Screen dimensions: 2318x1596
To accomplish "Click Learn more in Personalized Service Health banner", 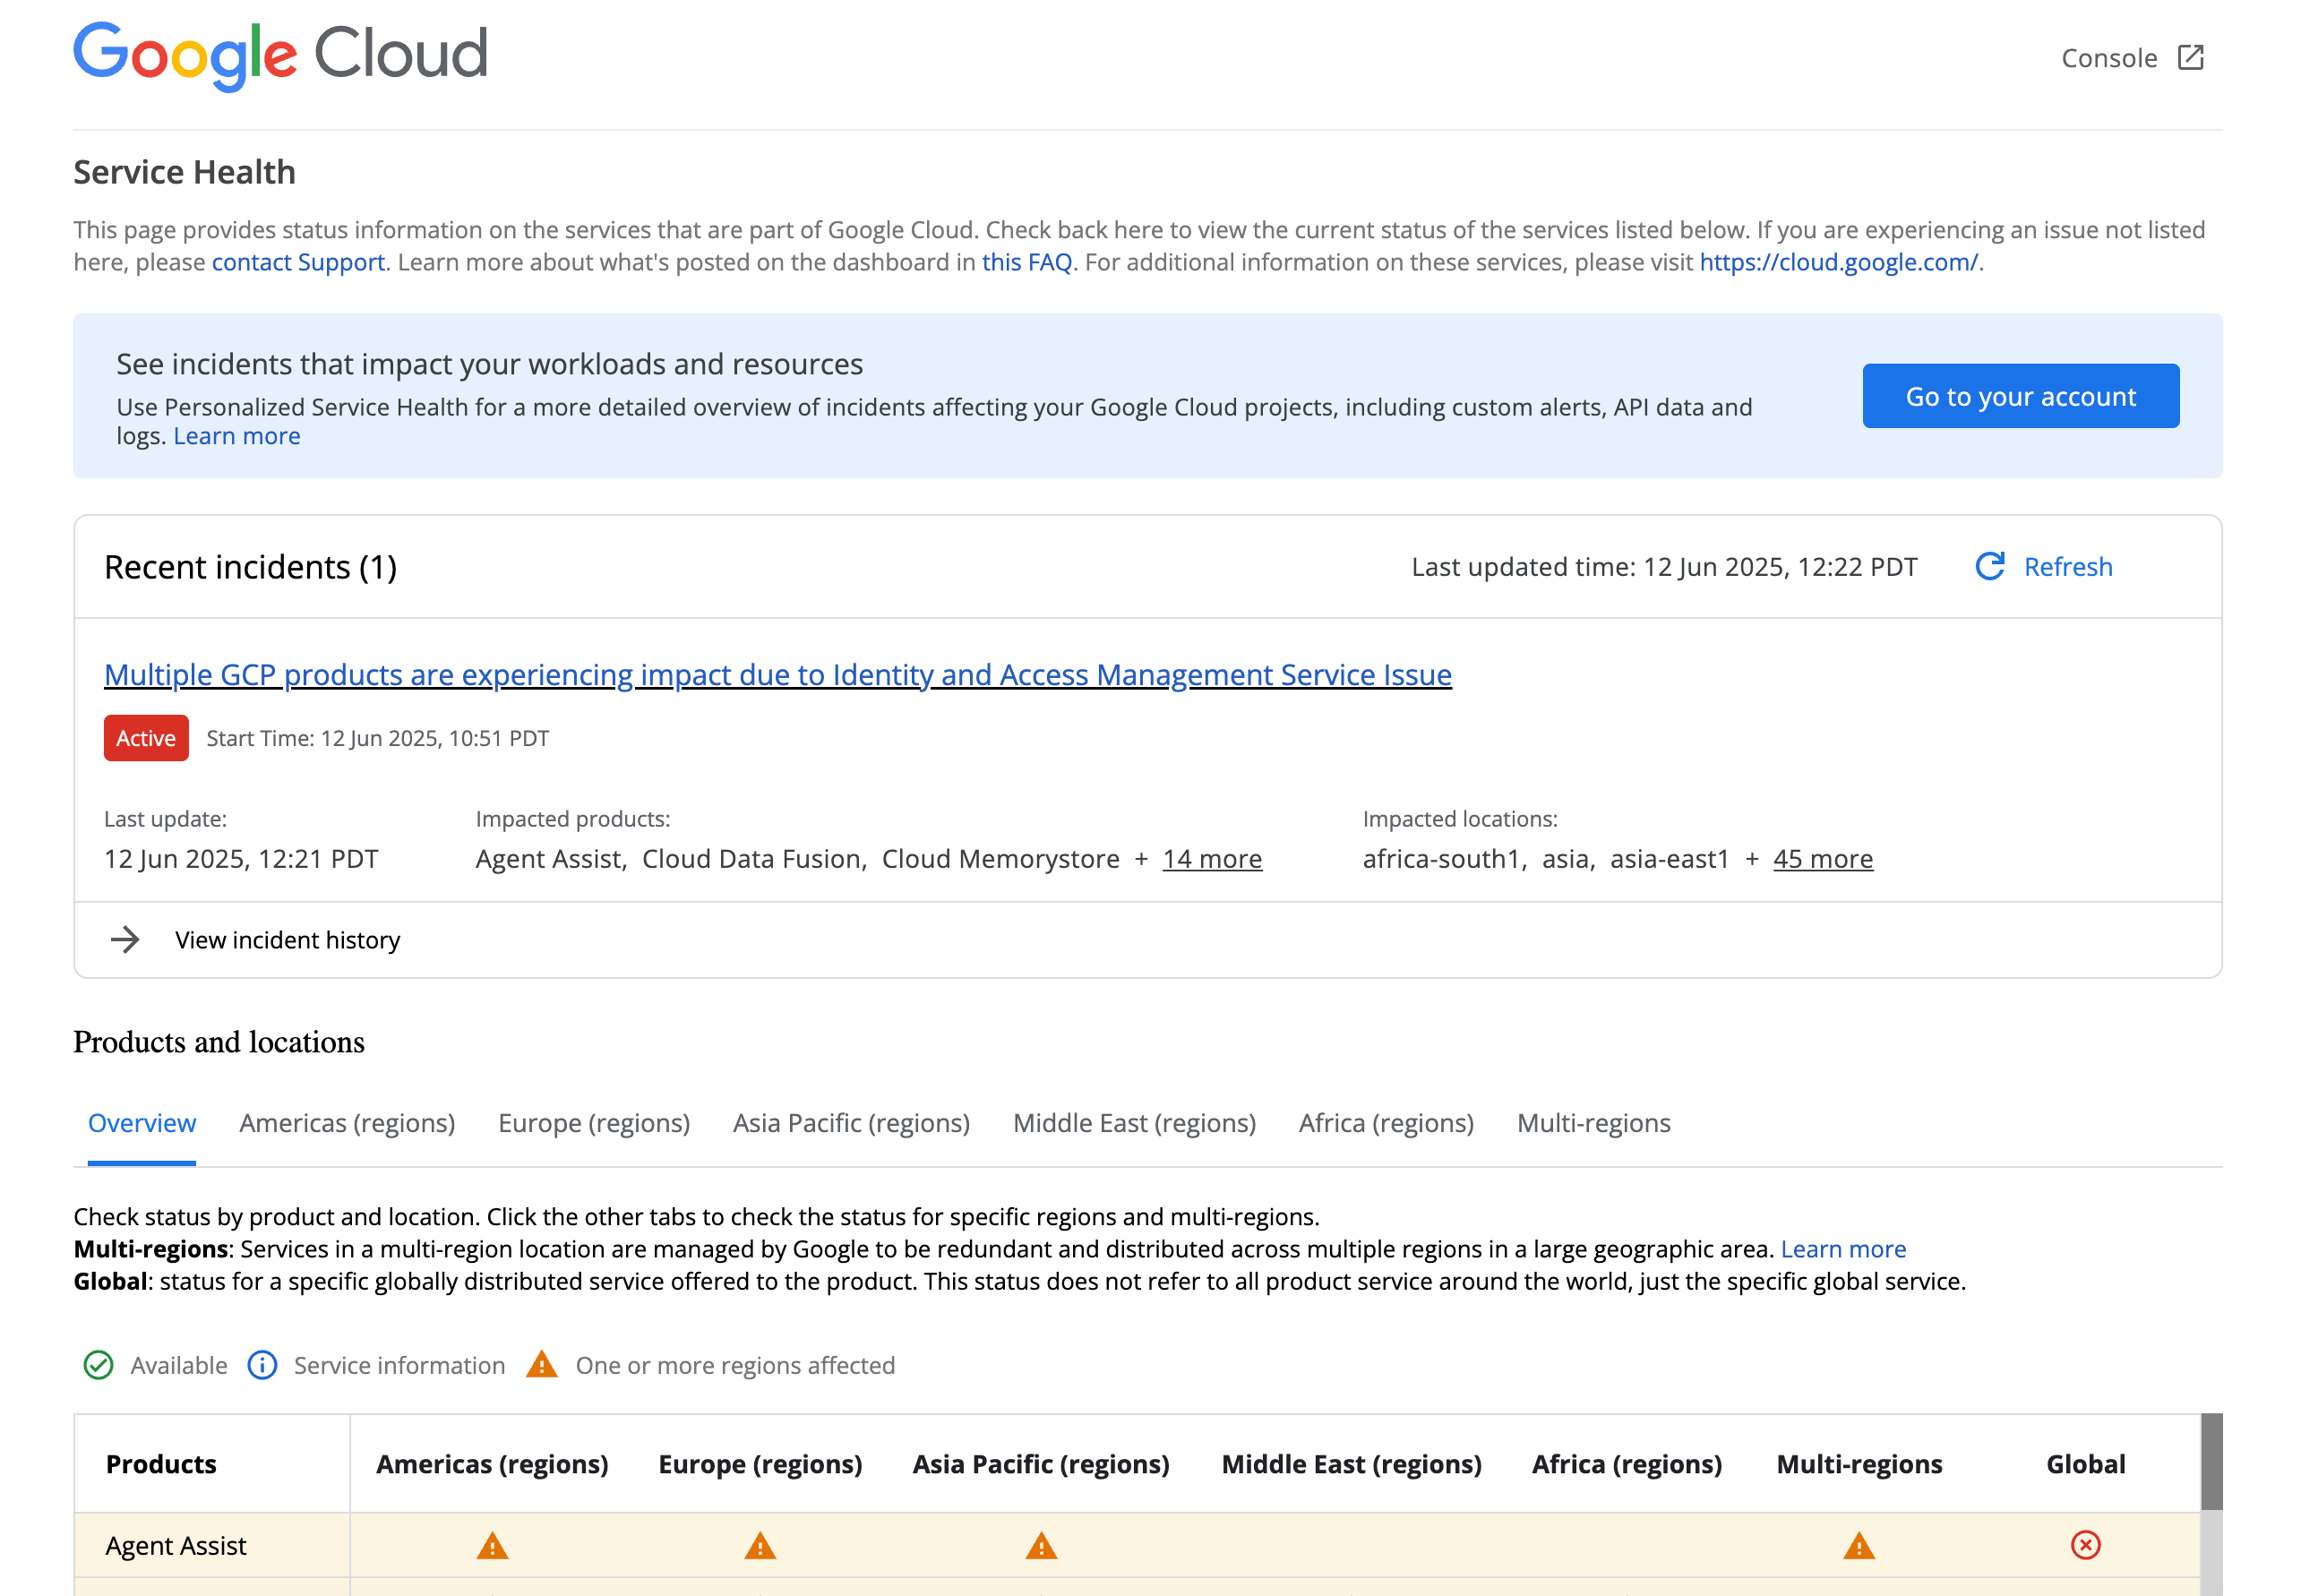I will (x=237, y=436).
